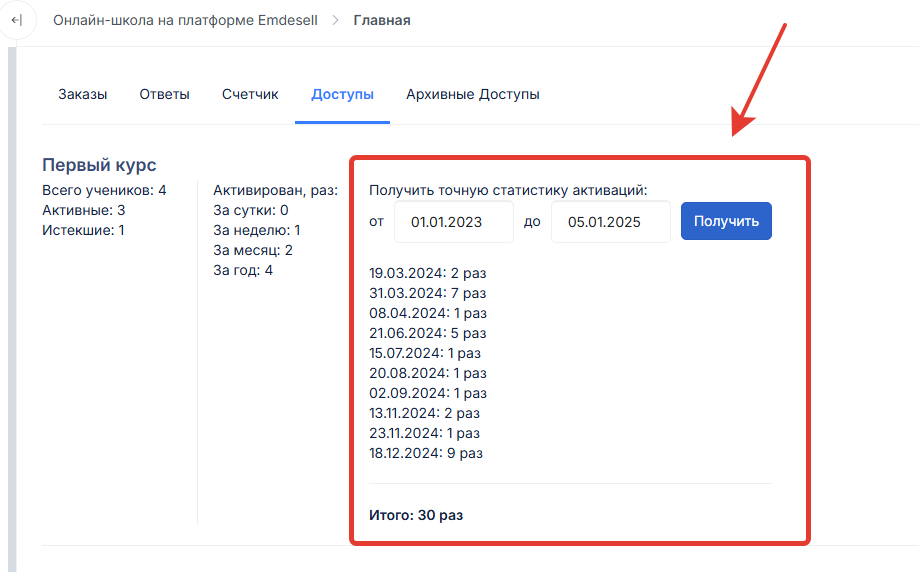Open the Онлайн-школа на платформе Emdesell breadcrumb
The width and height of the screenshot is (919, 572).
[x=185, y=20]
